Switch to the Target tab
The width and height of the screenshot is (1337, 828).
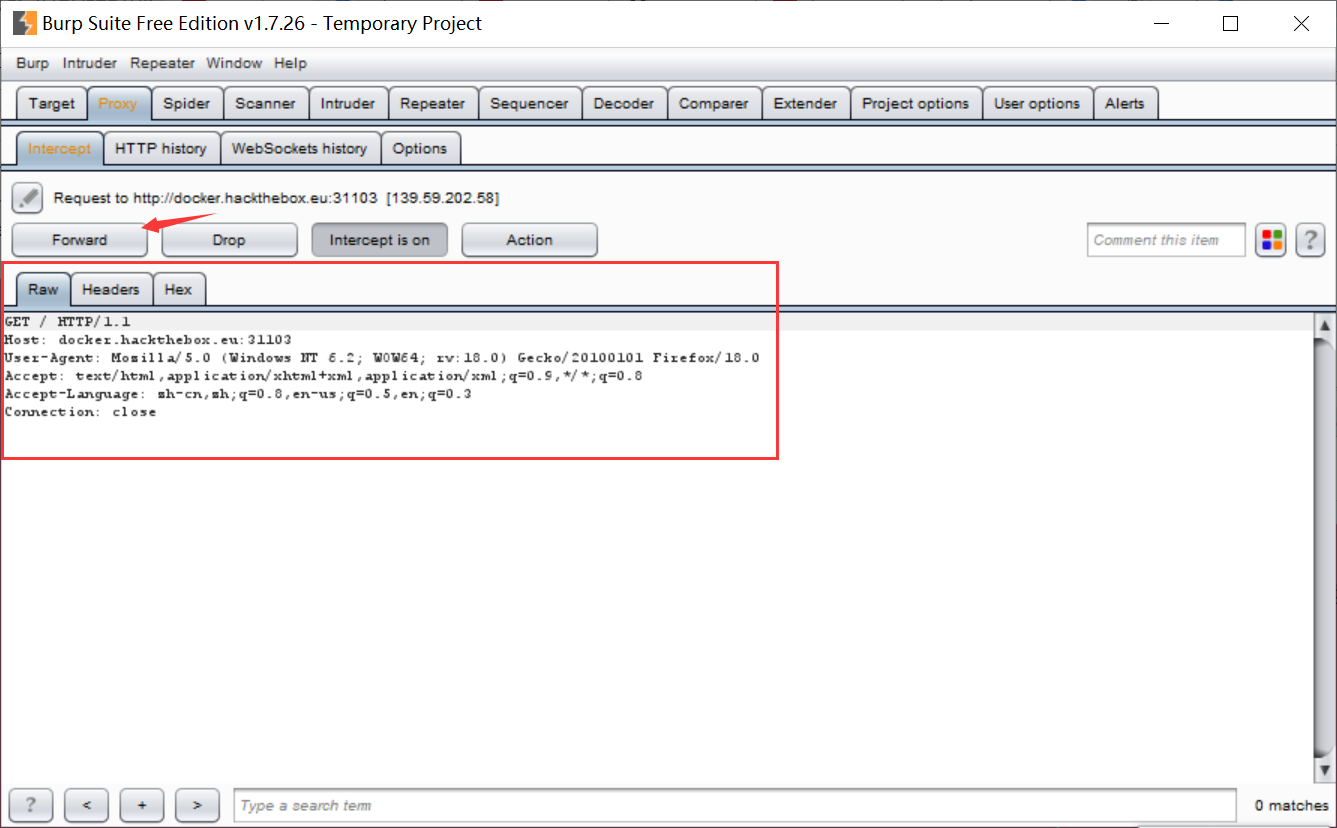(52, 103)
